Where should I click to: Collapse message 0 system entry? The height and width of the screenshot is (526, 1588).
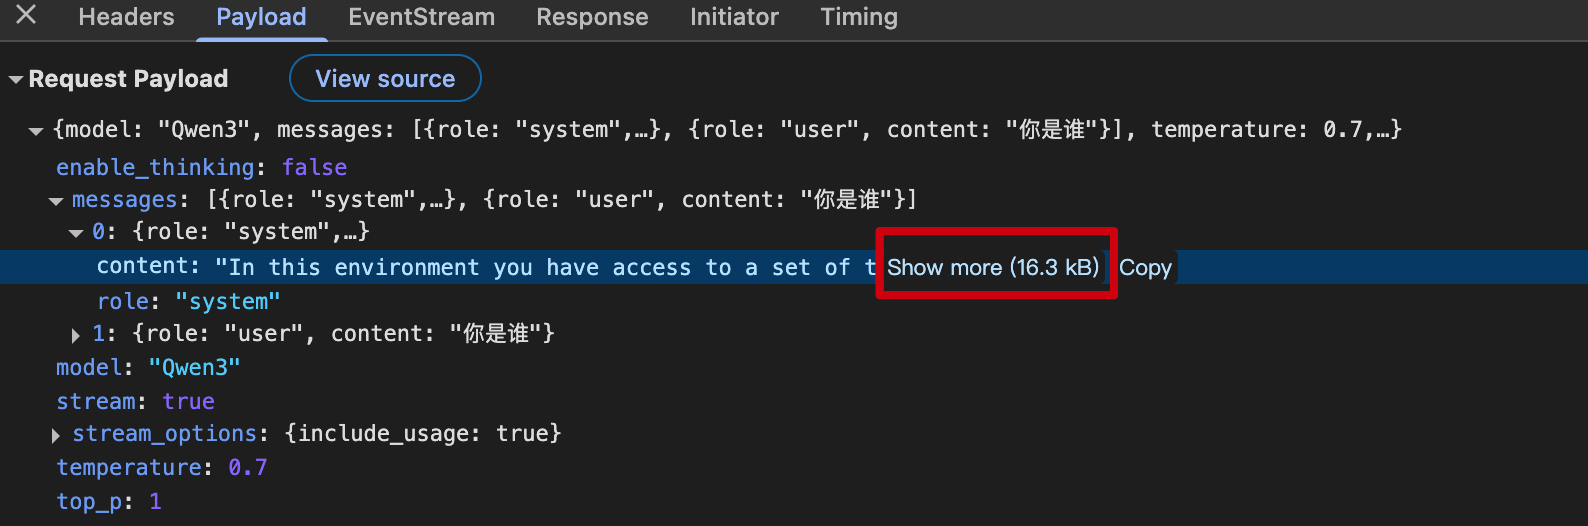[76, 233]
